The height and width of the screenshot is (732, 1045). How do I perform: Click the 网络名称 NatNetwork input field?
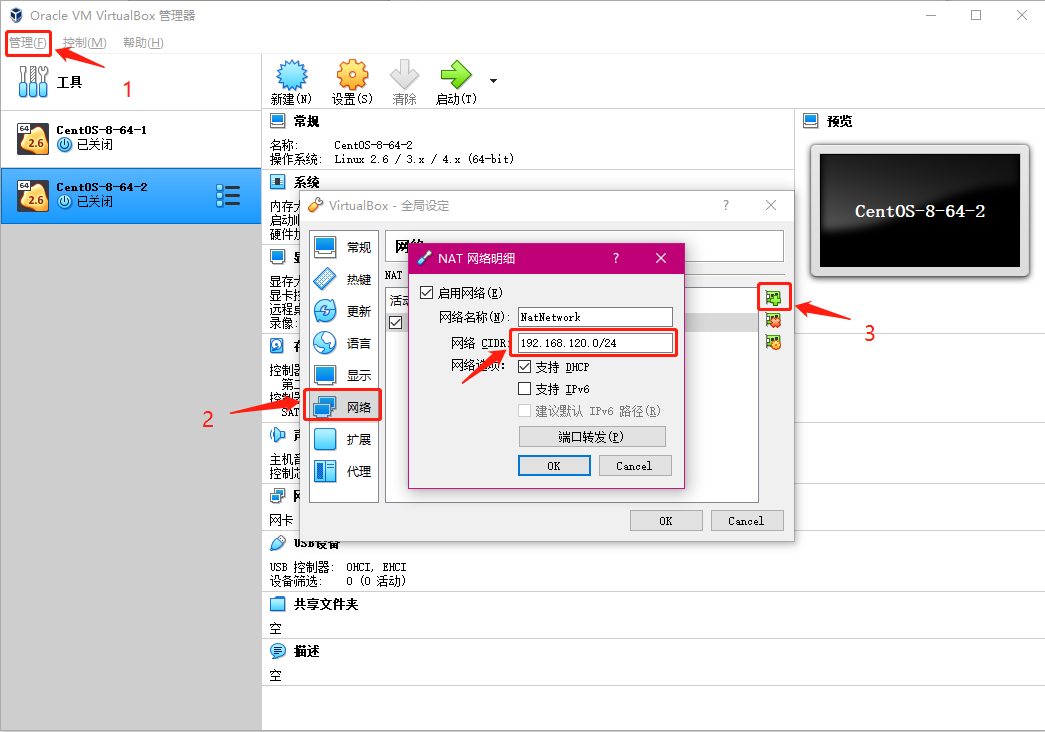tap(595, 317)
